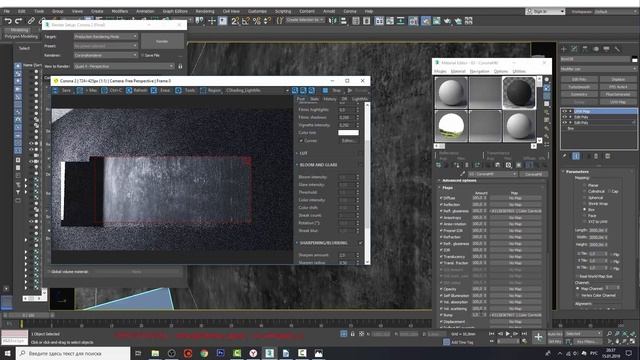Click the Play Animation button

[508, 334]
